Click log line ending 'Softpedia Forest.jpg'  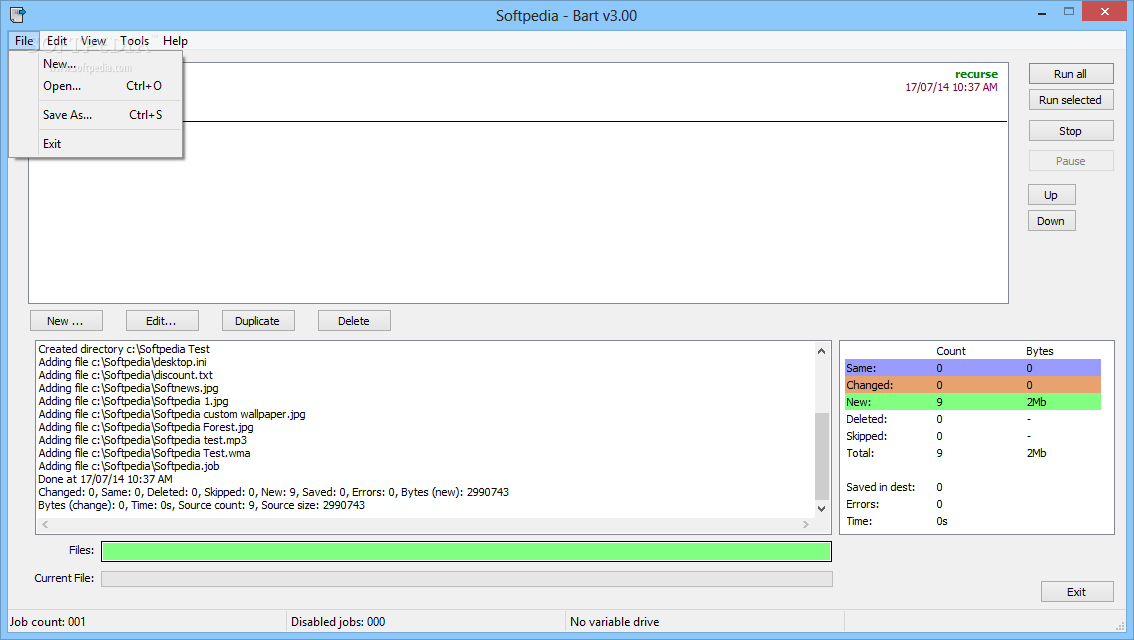tap(145, 427)
